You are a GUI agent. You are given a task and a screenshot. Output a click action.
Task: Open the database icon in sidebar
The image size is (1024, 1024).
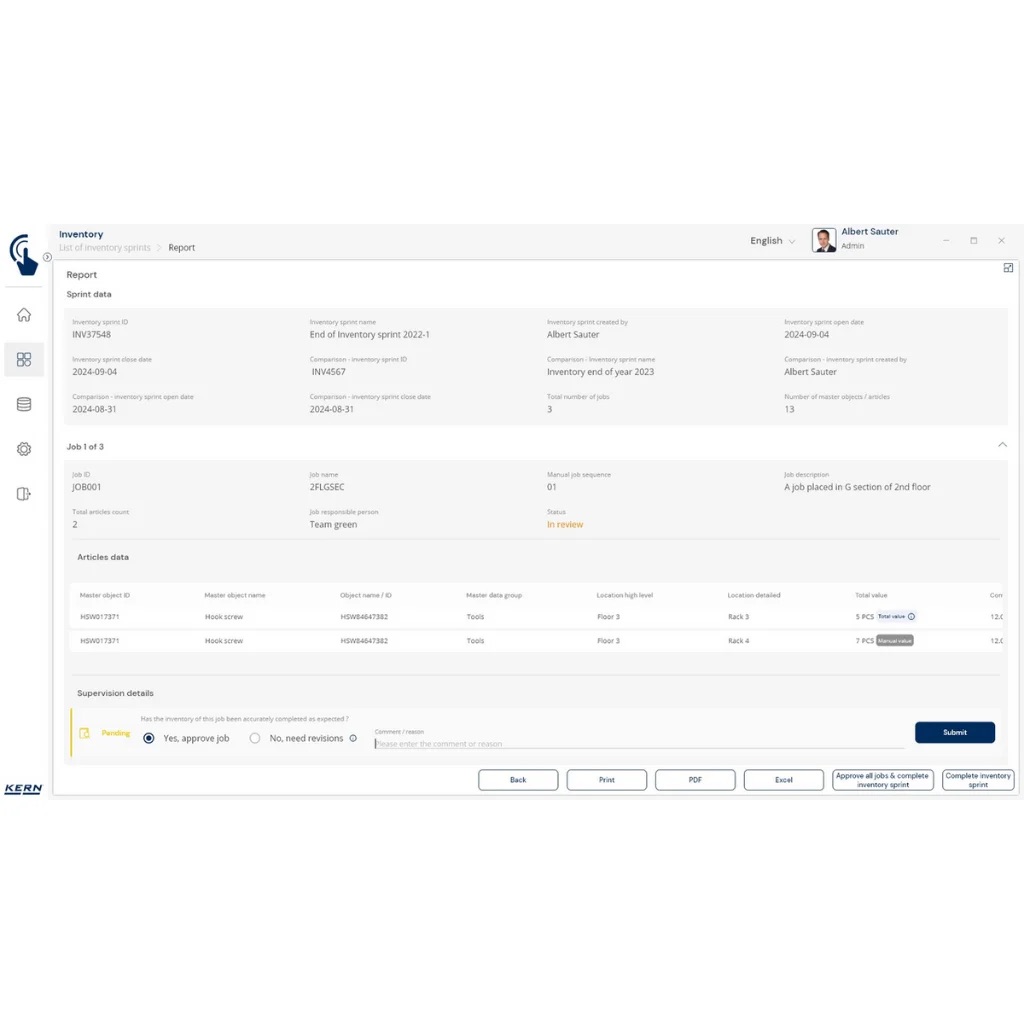tap(24, 405)
